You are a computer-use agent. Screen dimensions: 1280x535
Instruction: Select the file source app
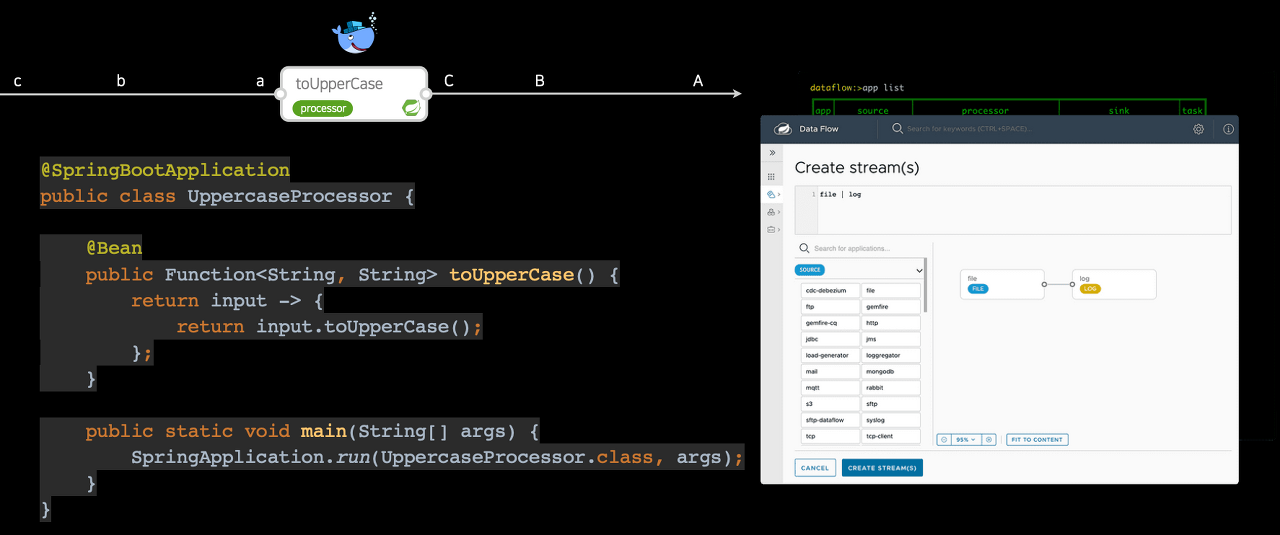click(891, 291)
